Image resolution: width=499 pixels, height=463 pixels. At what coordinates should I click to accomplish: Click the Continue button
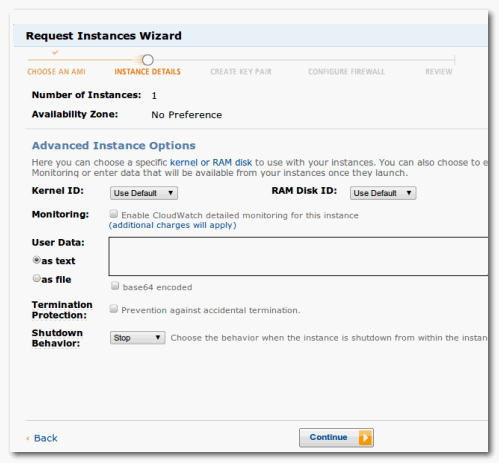point(336,438)
